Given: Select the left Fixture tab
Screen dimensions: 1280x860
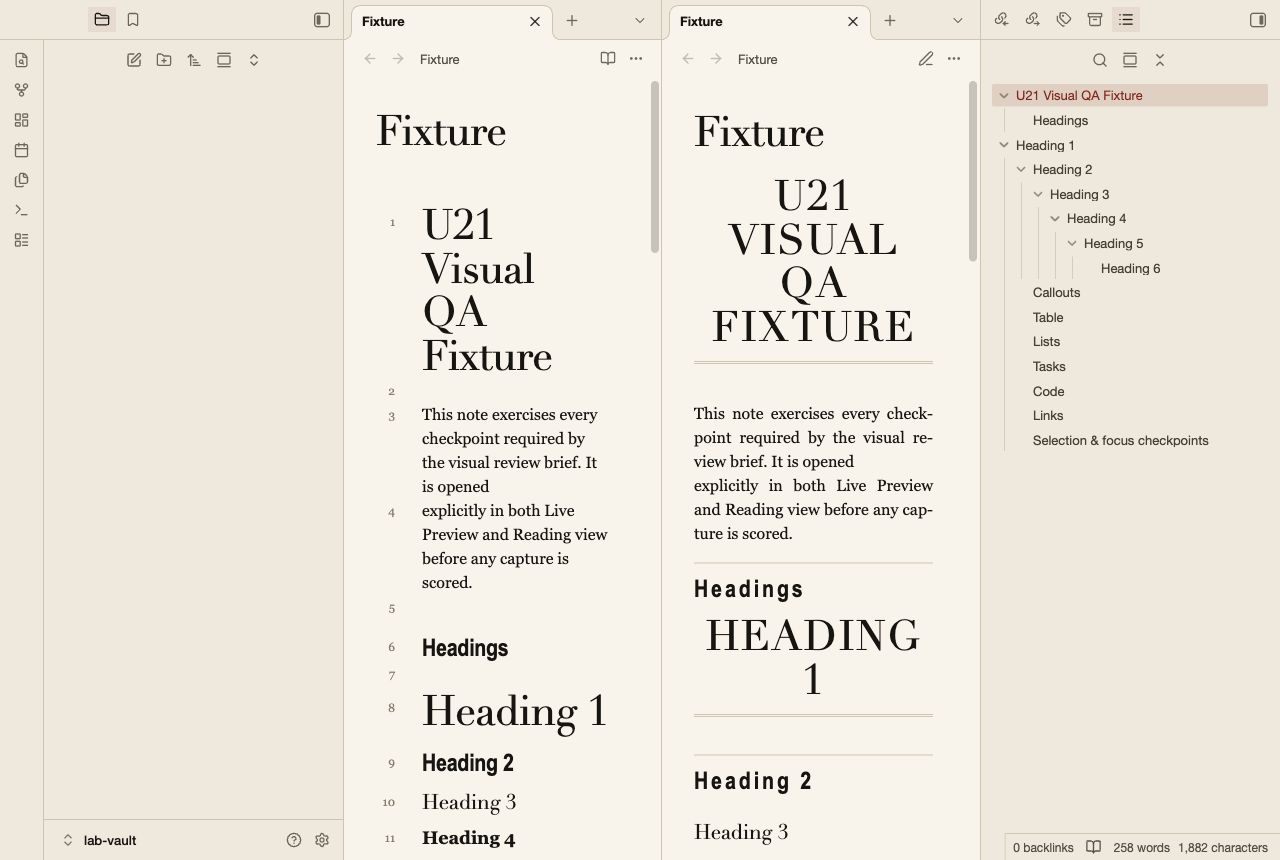Looking at the screenshot, I should [452, 21].
